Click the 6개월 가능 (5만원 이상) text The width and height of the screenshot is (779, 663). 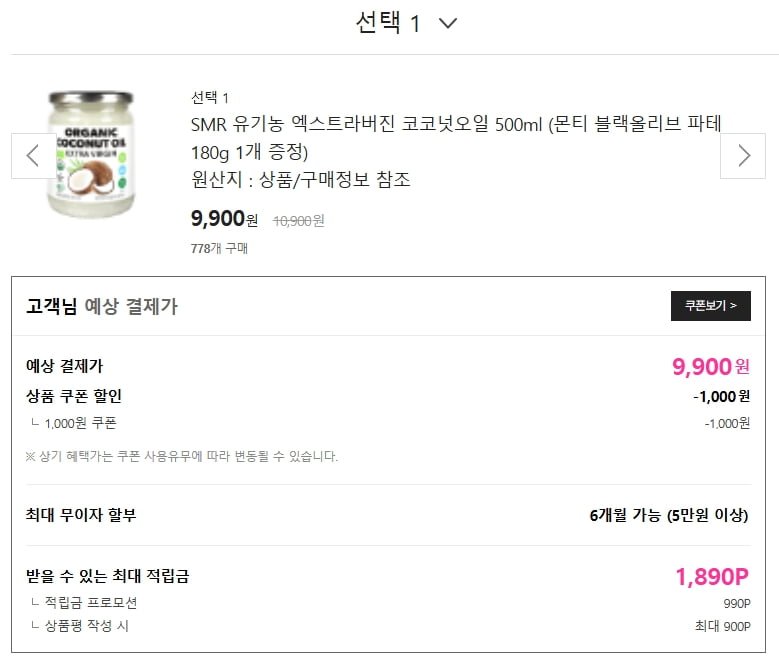tap(669, 516)
